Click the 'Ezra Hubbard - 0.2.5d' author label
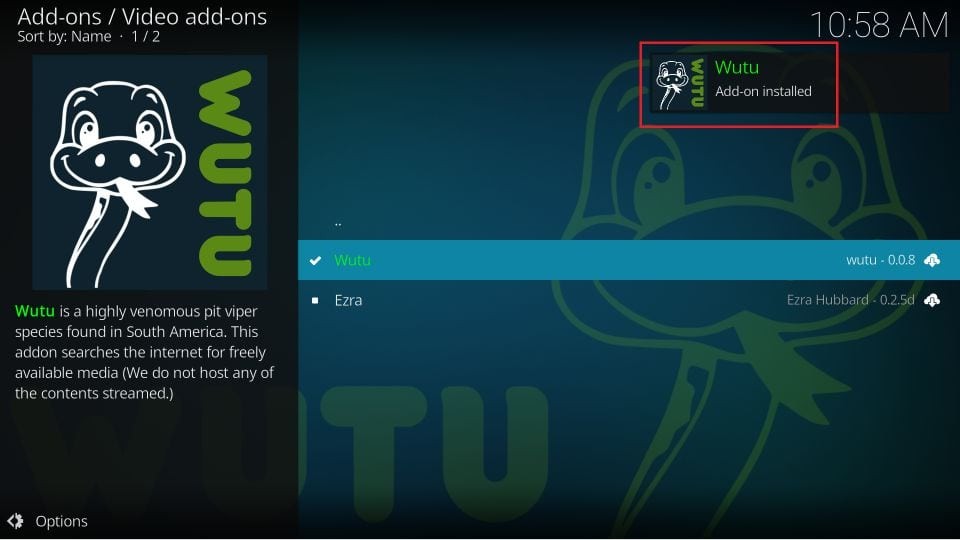The image size is (960, 540). [x=850, y=299]
